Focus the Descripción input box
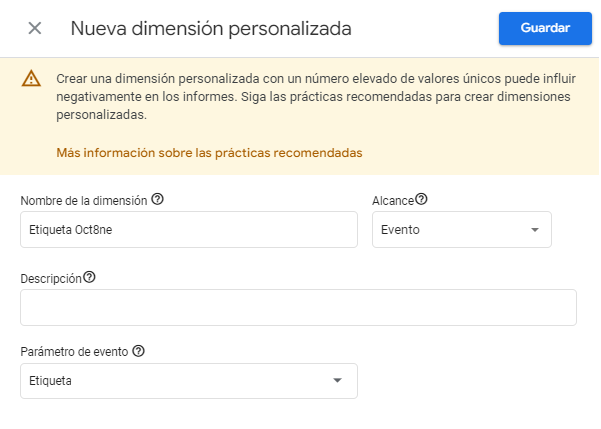The image size is (601, 429). (298, 307)
